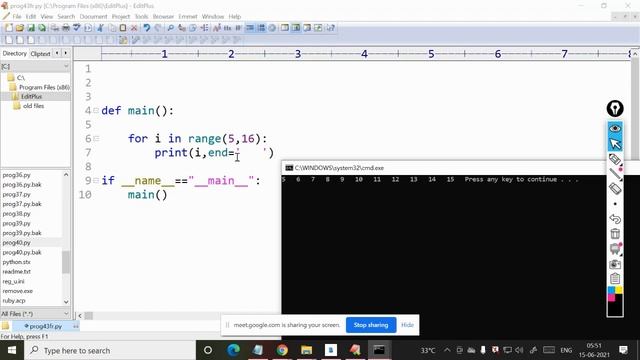Click the whiteboard icon in Epic Pen
Image resolution: width=640 pixels, height=360 pixels.
615,249
